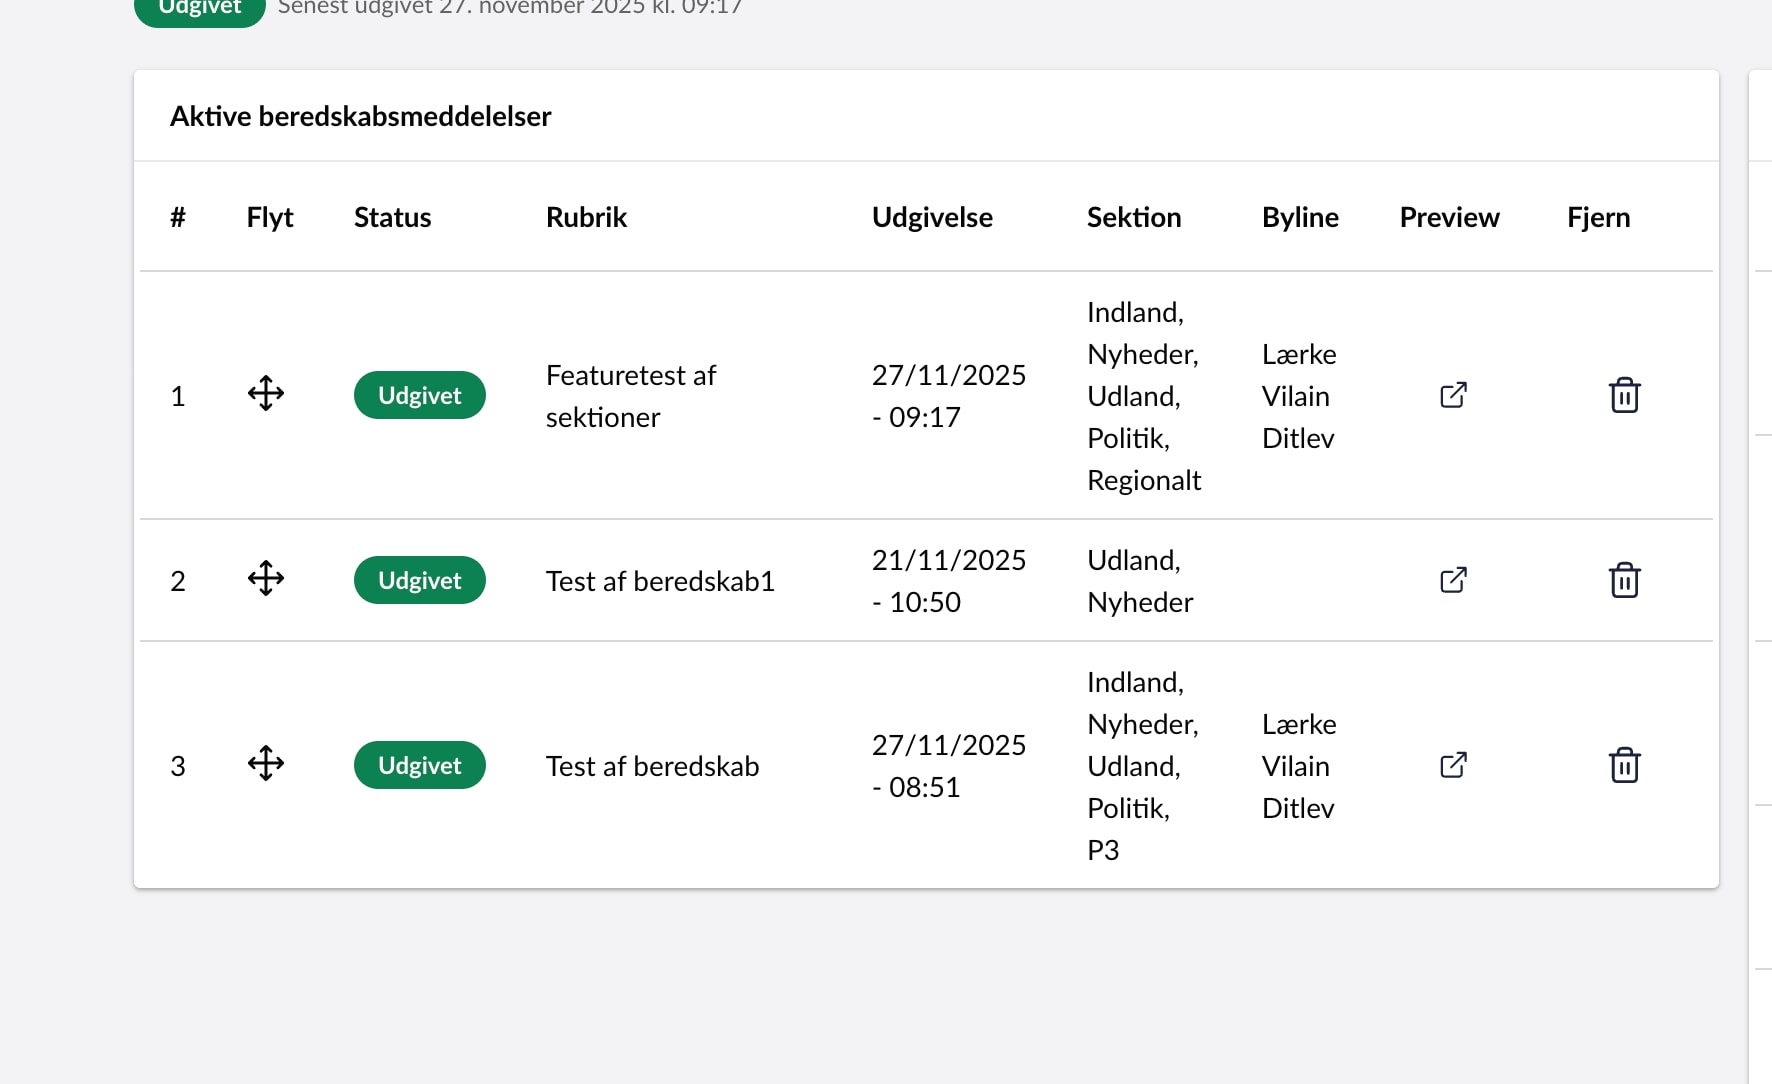Click the Udgivet status badge in row 2

(x=420, y=580)
